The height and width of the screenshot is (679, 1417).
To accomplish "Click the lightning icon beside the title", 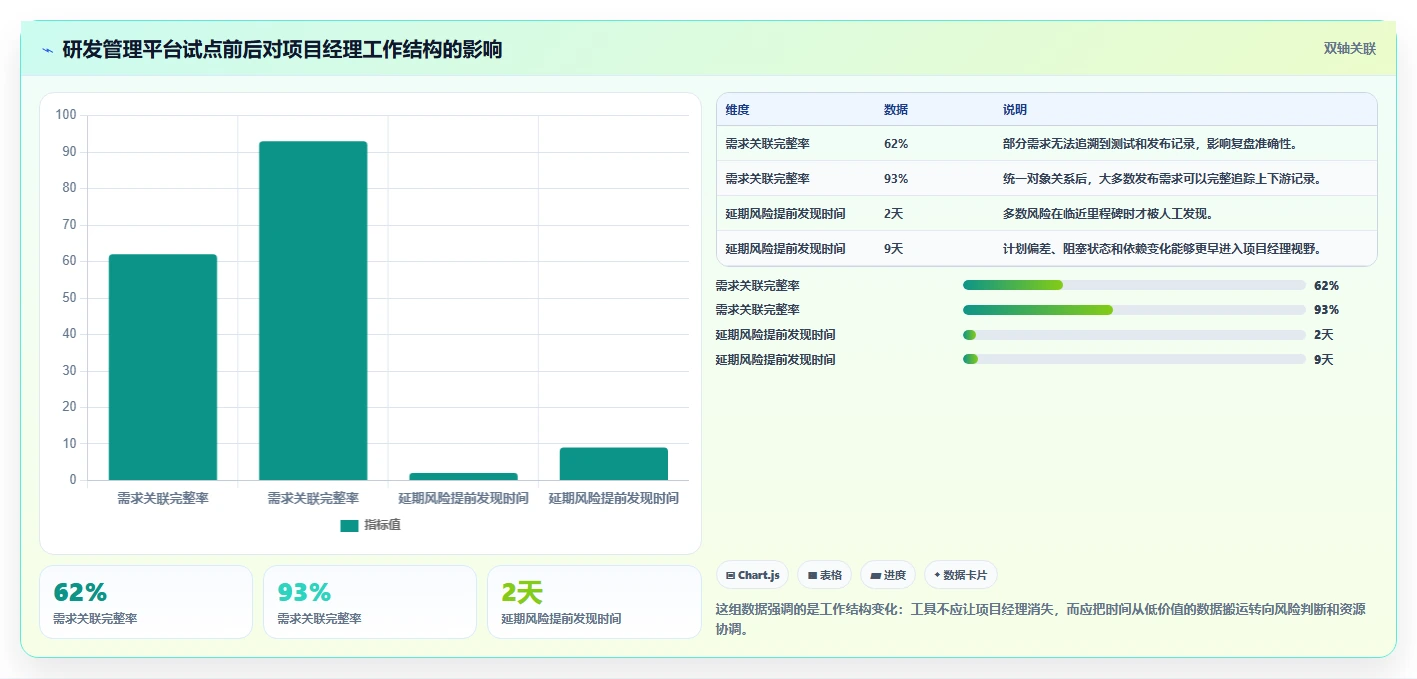I will [x=48, y=50].
